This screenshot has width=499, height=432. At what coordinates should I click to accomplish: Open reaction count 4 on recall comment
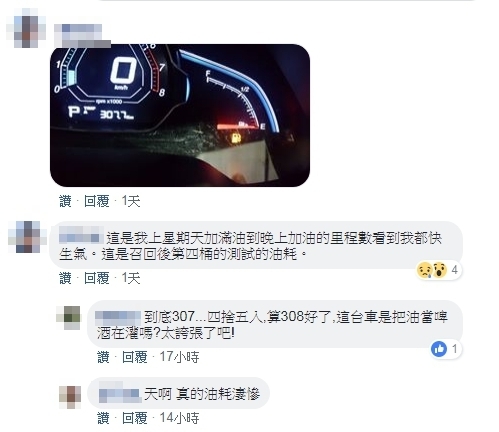tap(455, 270)
